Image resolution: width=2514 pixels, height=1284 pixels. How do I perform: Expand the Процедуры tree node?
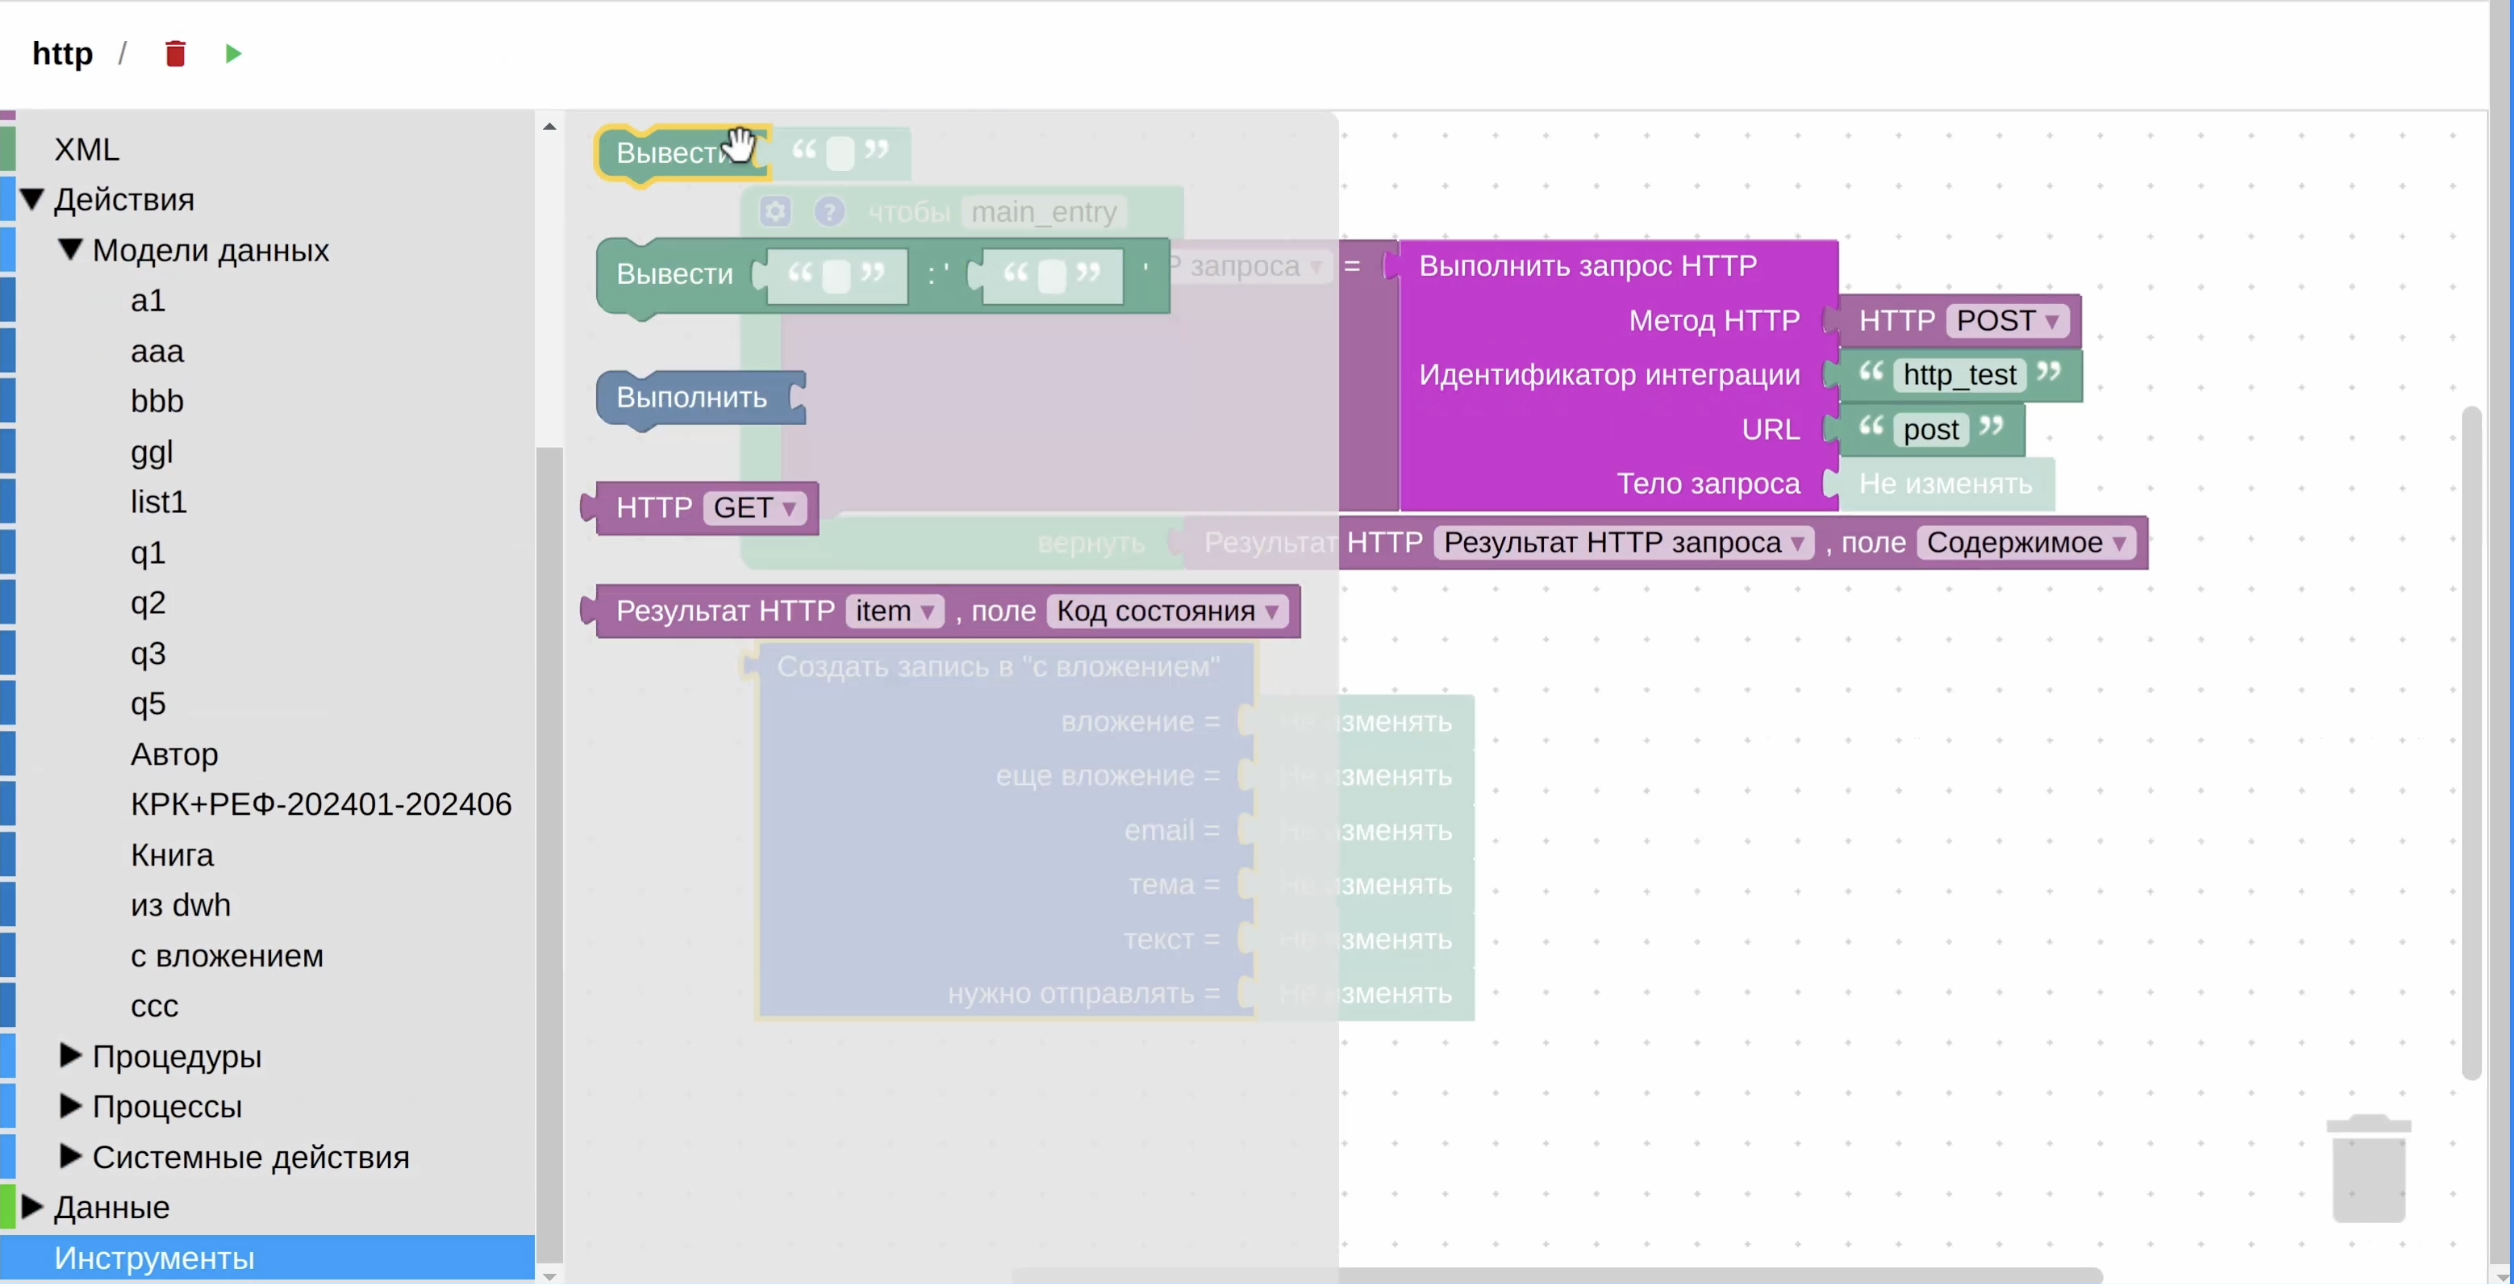pos(70,1055)
